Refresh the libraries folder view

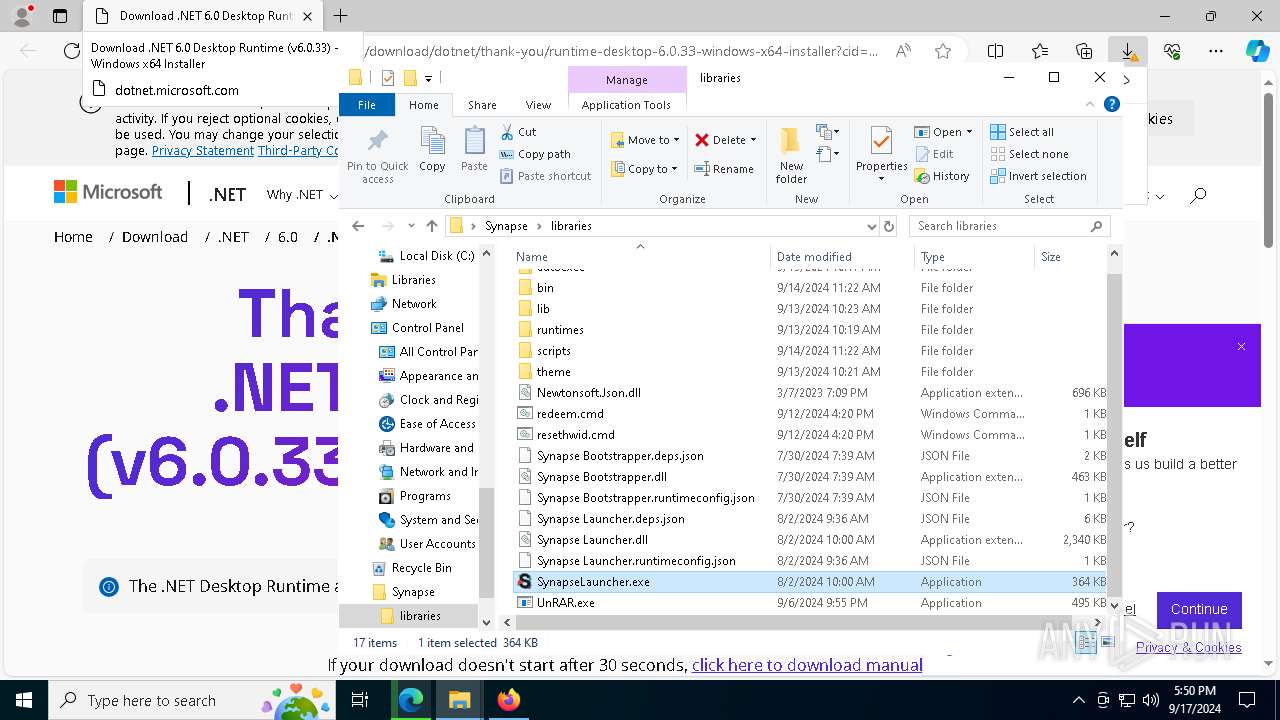(888, 226)
